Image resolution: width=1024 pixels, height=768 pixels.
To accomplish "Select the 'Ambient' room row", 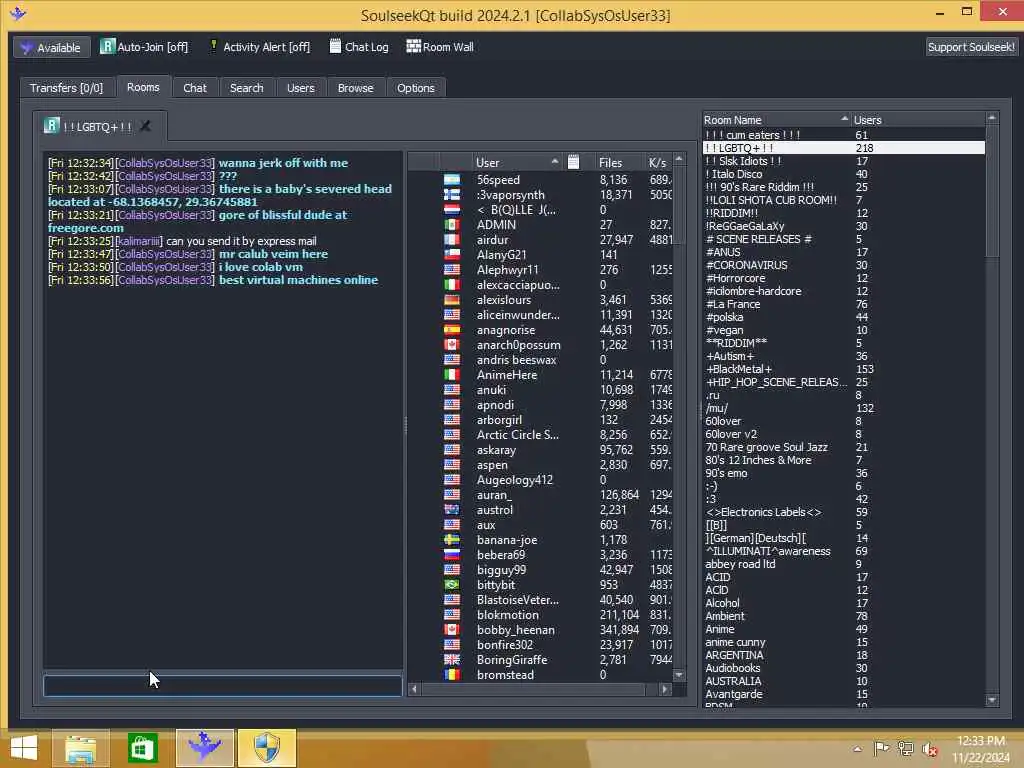I will [844, 616].
